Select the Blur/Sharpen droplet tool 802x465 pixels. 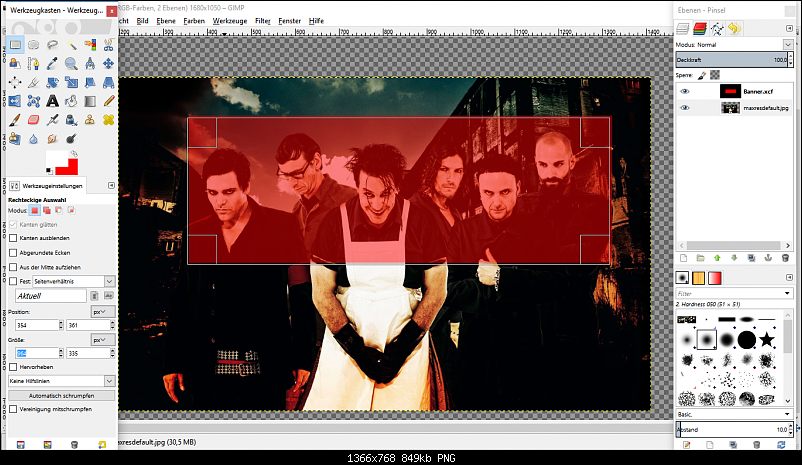[34, 139]
